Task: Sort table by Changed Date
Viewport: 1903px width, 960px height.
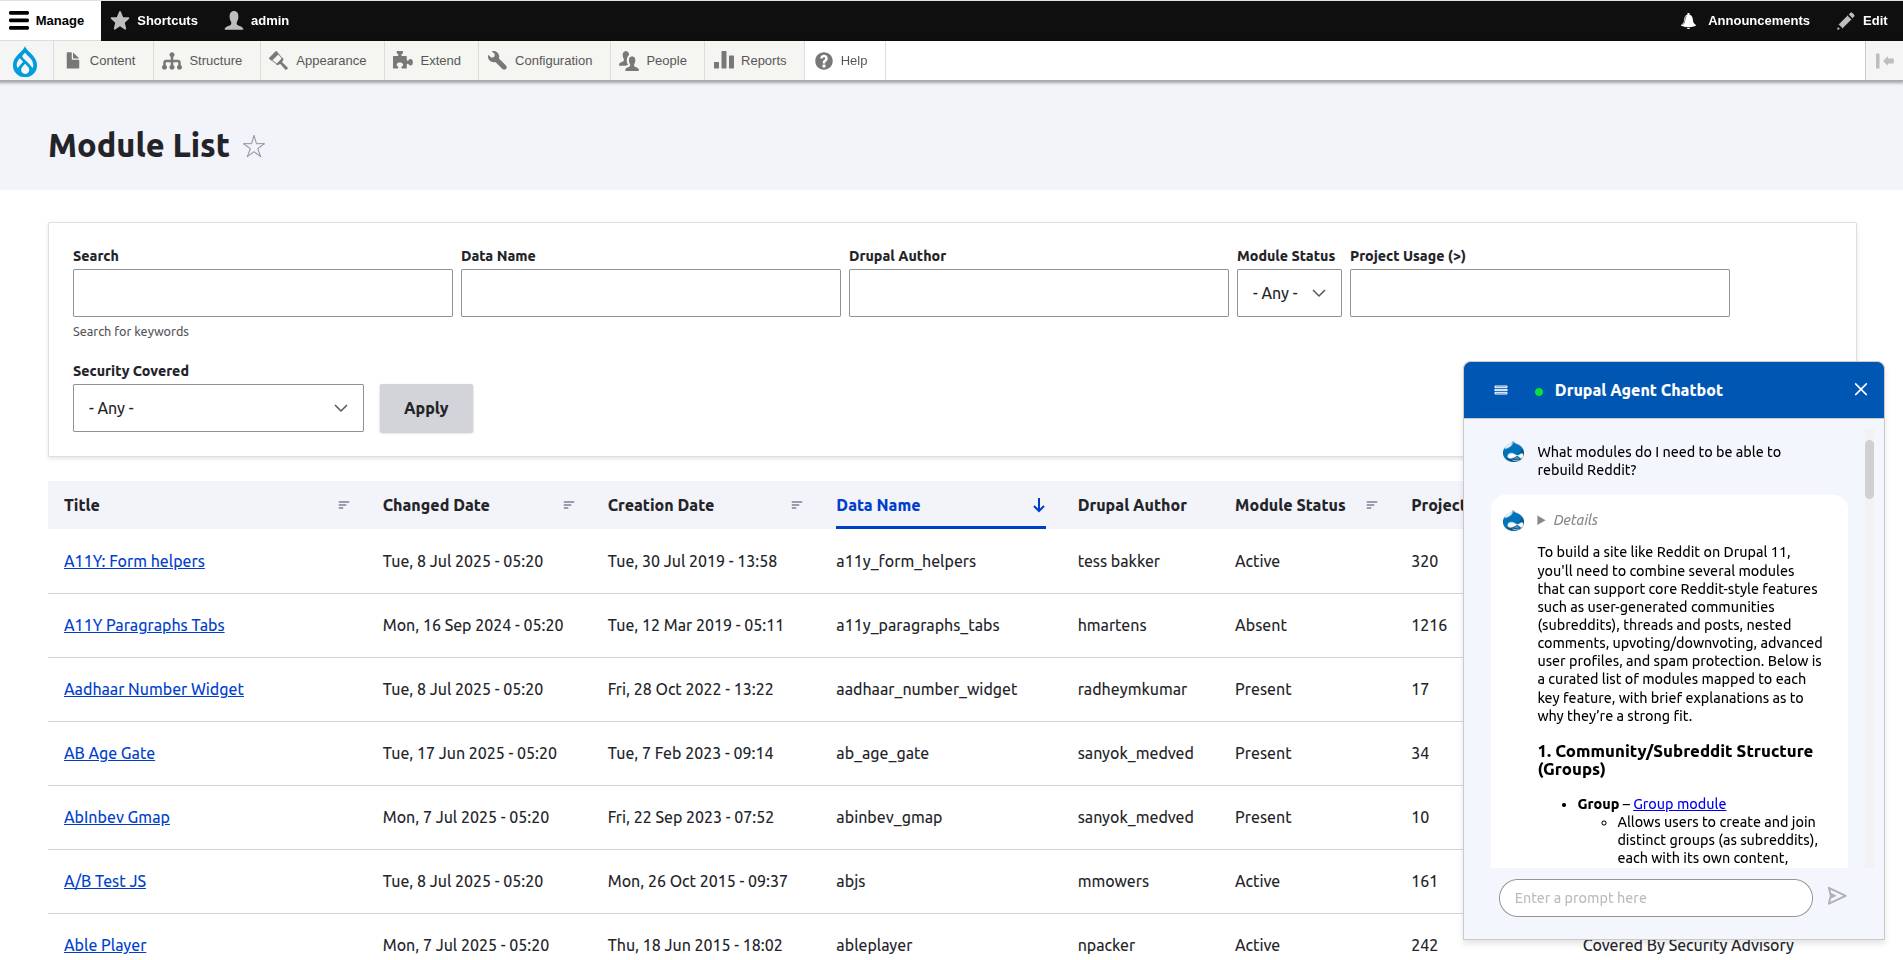Action: [x=436, y=505]
